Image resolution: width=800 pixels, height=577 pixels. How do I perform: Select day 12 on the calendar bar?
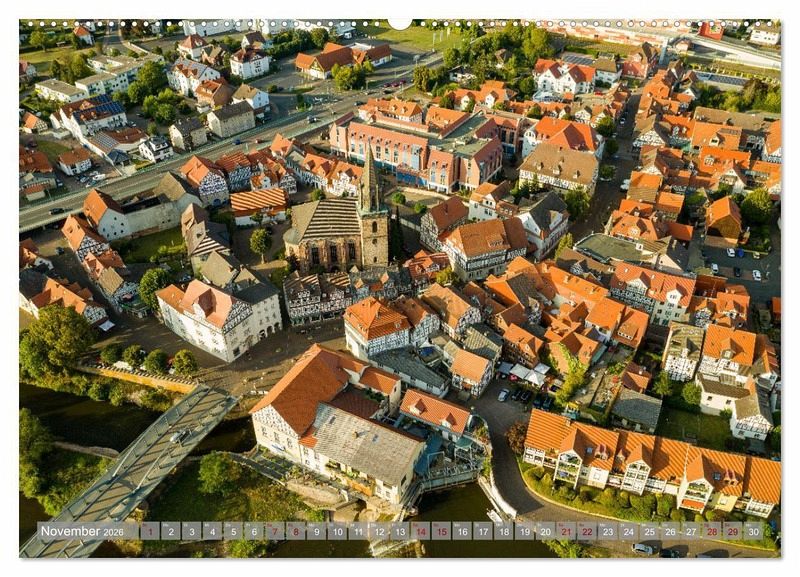tap(379, 531)
